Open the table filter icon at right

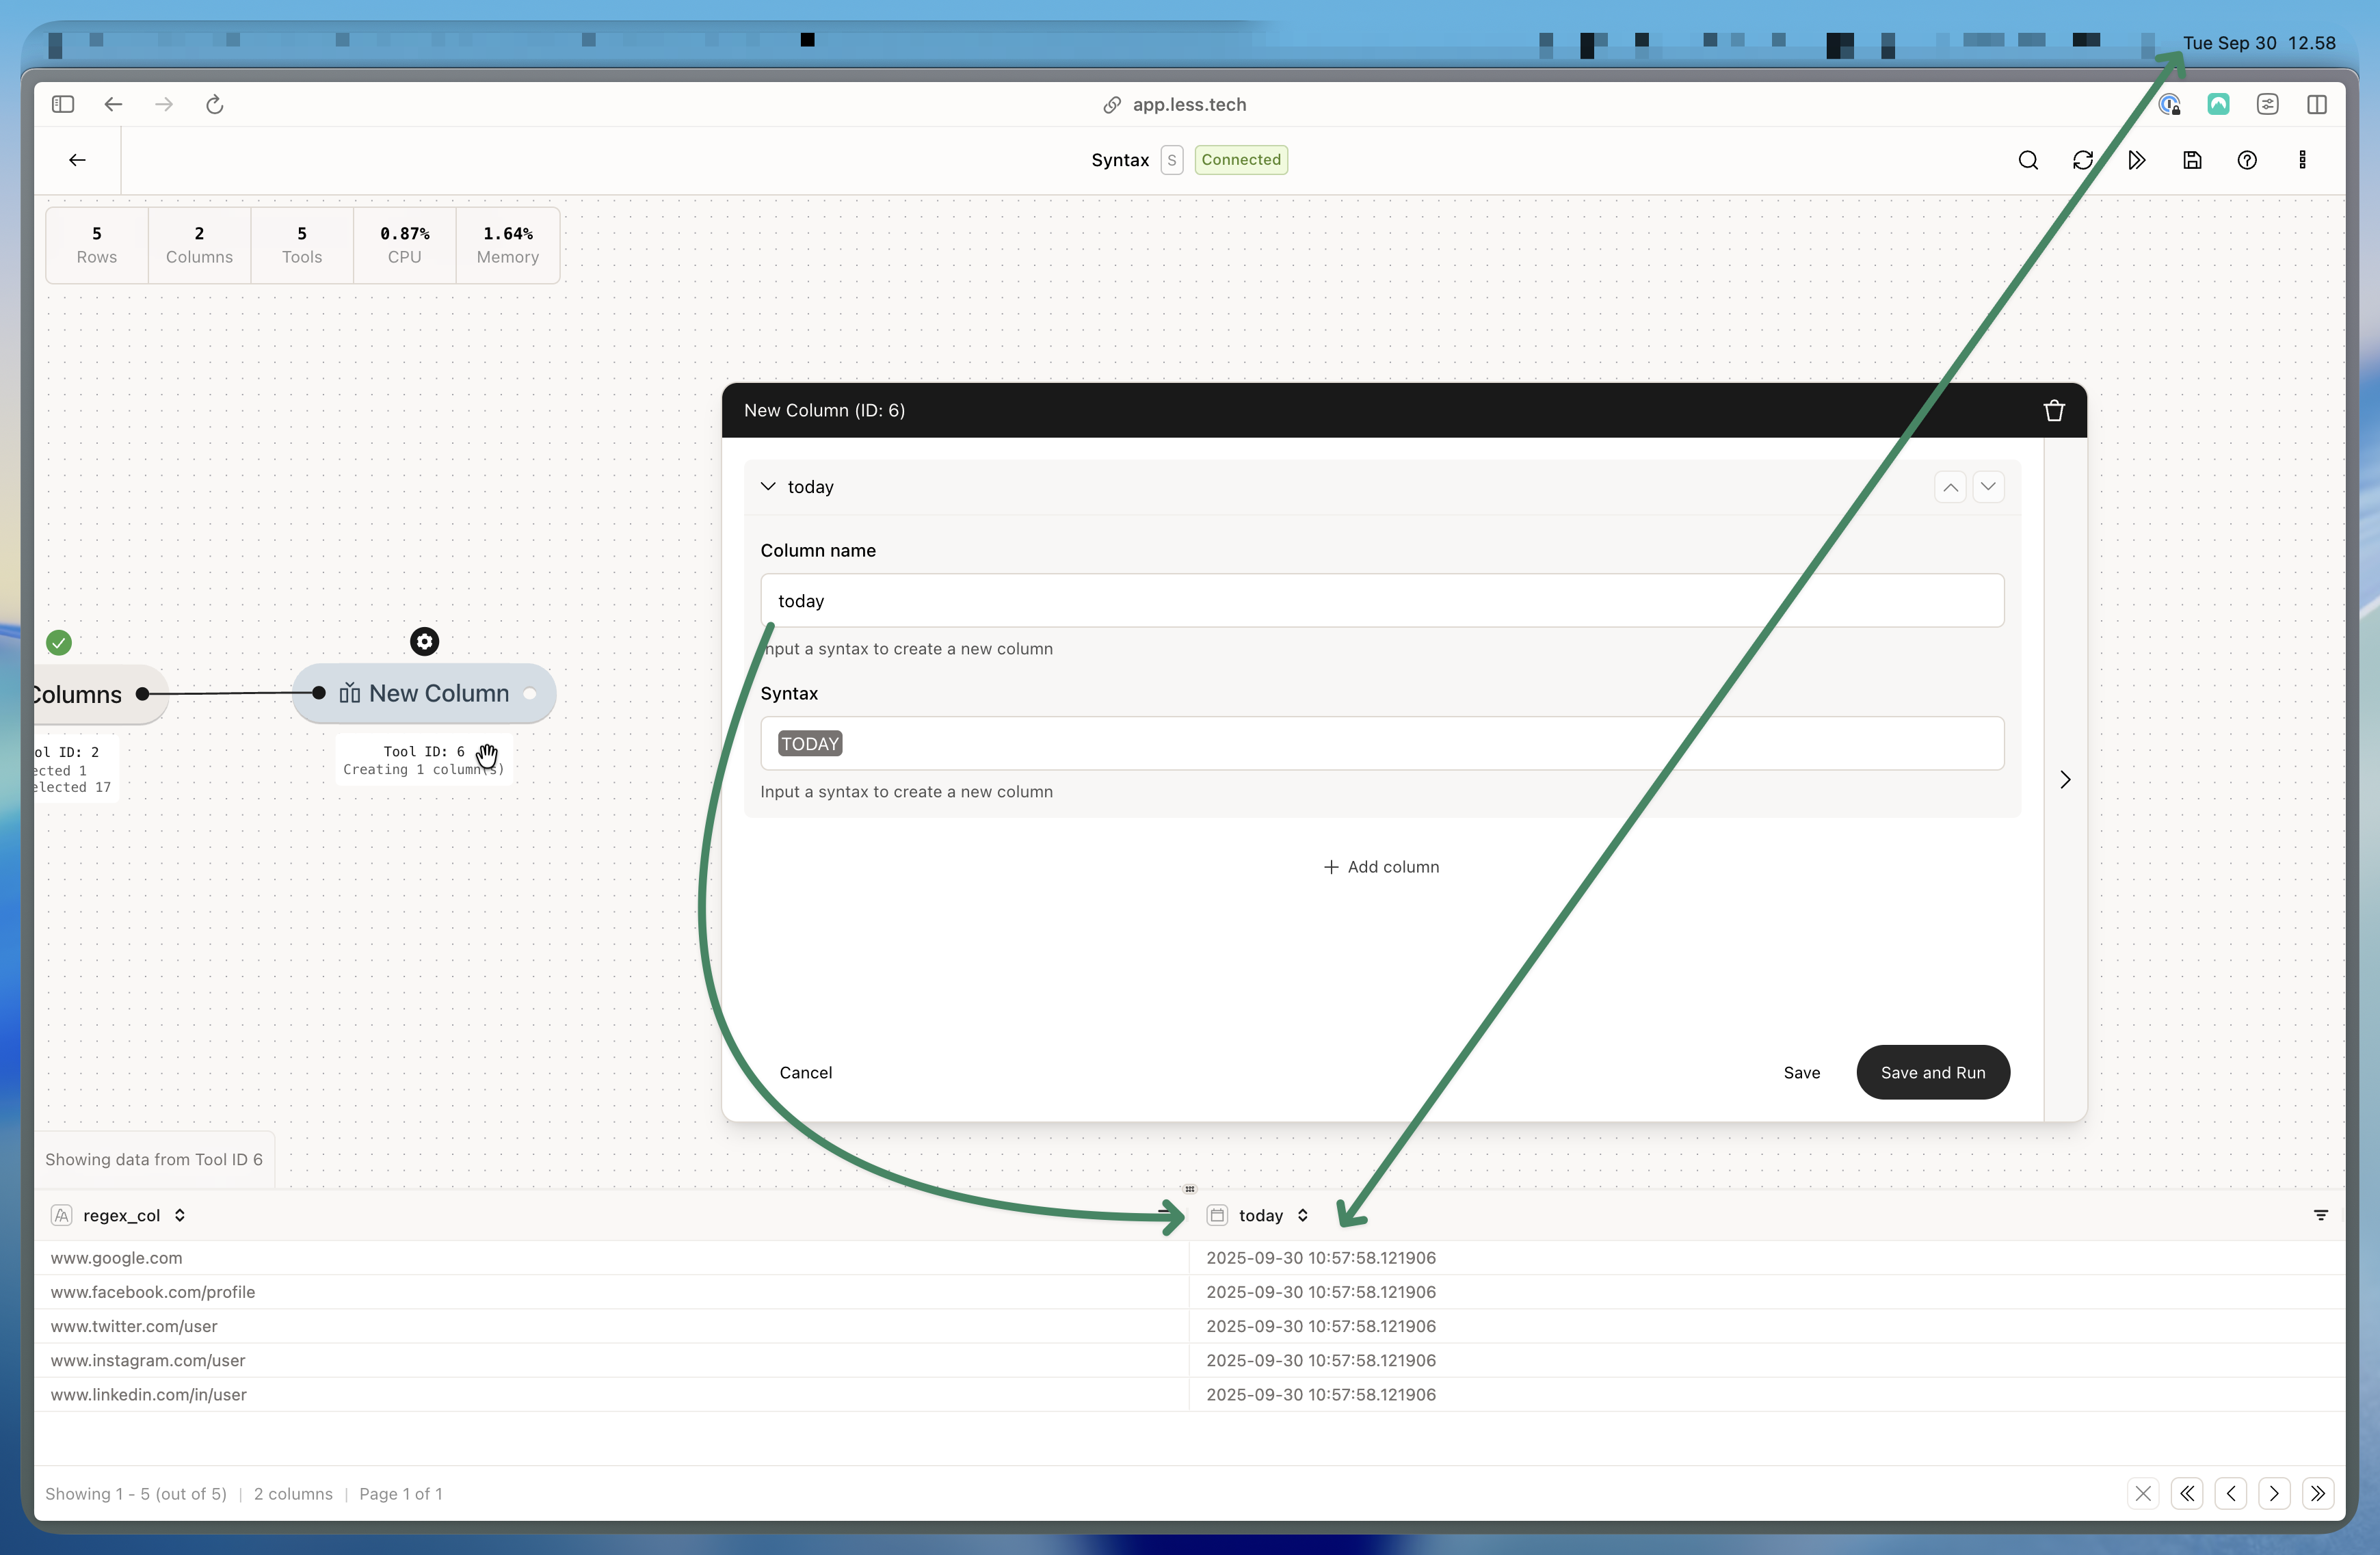click(x=2321, y=1215)
